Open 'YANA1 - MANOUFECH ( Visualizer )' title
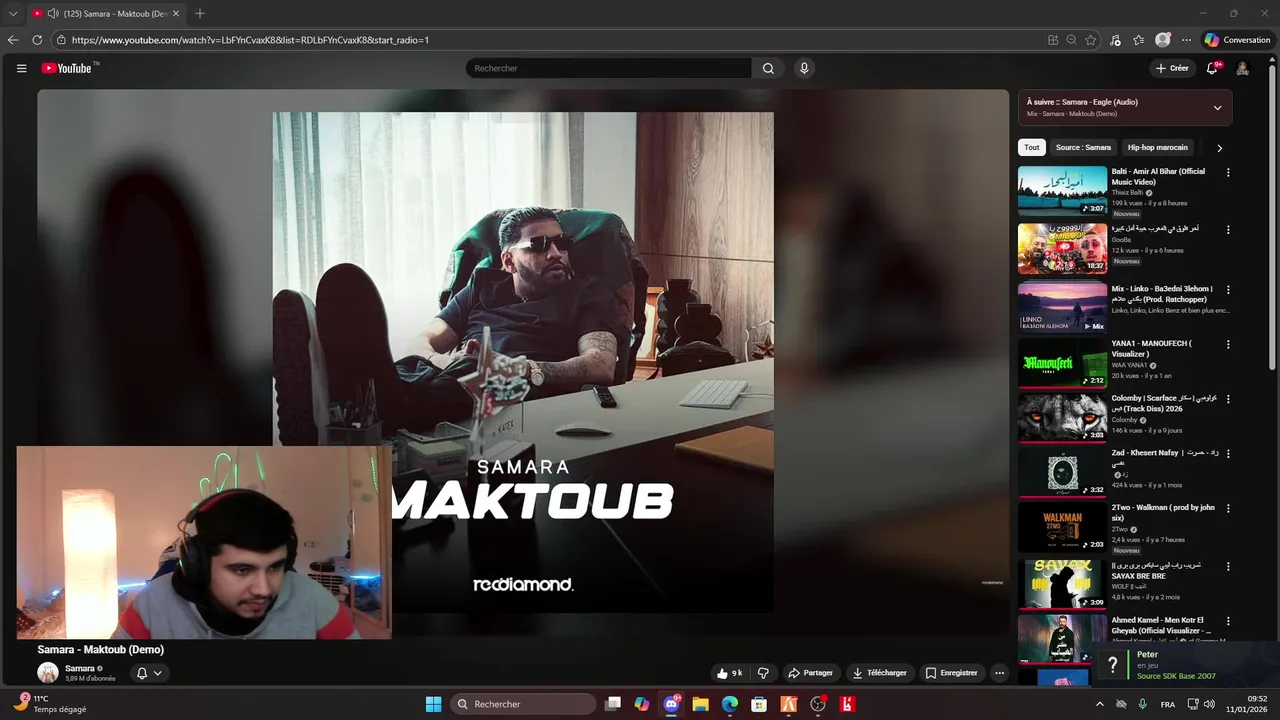Image resolution: width=1280 pixels, height=720 pixels. click(x=1152, y=348)
